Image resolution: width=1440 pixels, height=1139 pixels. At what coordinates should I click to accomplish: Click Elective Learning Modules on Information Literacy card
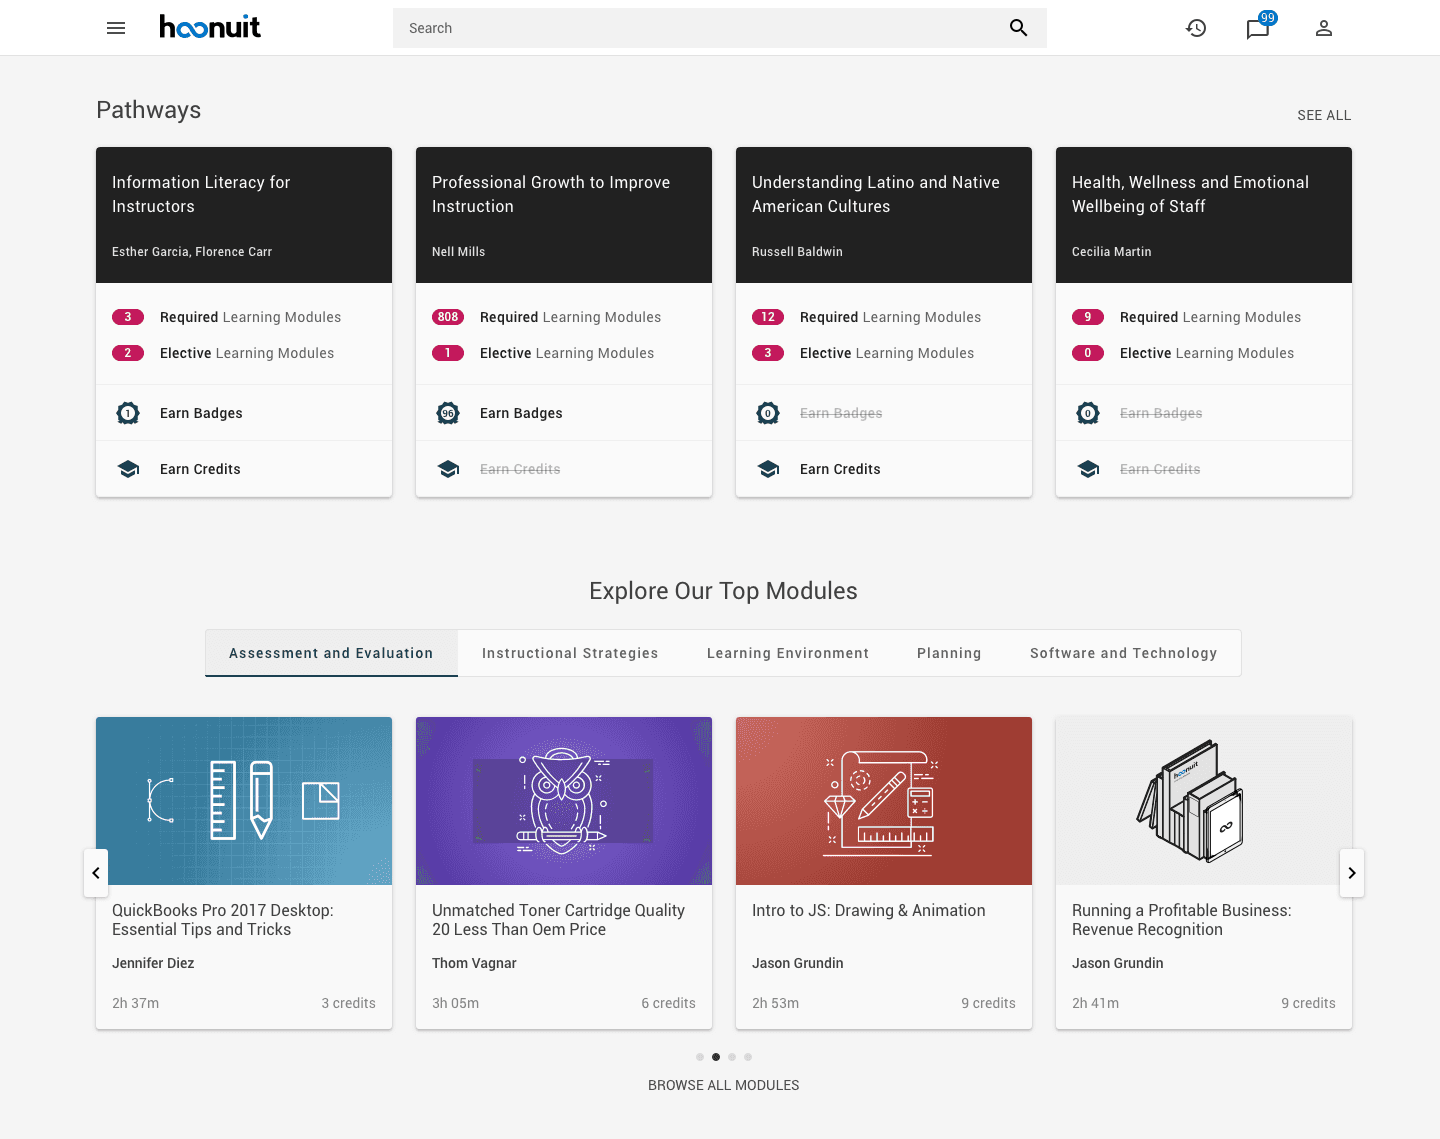pyautogui.click(x=247, y=353)
